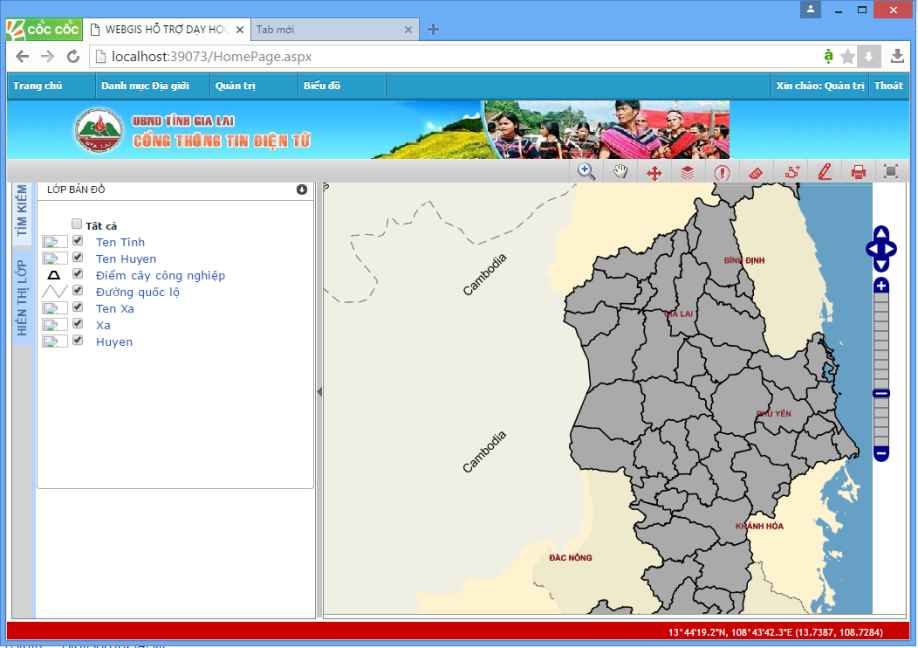This screenshot has width=918, height=648.
Task: Open the stacked layers tool
Action: 688,173
